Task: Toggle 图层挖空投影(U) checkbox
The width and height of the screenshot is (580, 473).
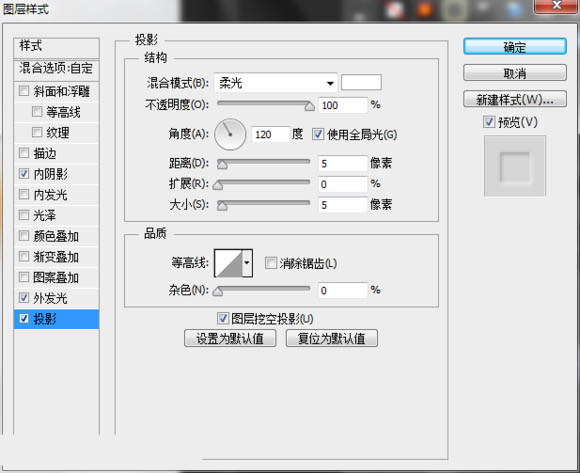Action: click(x=223, y=318)
